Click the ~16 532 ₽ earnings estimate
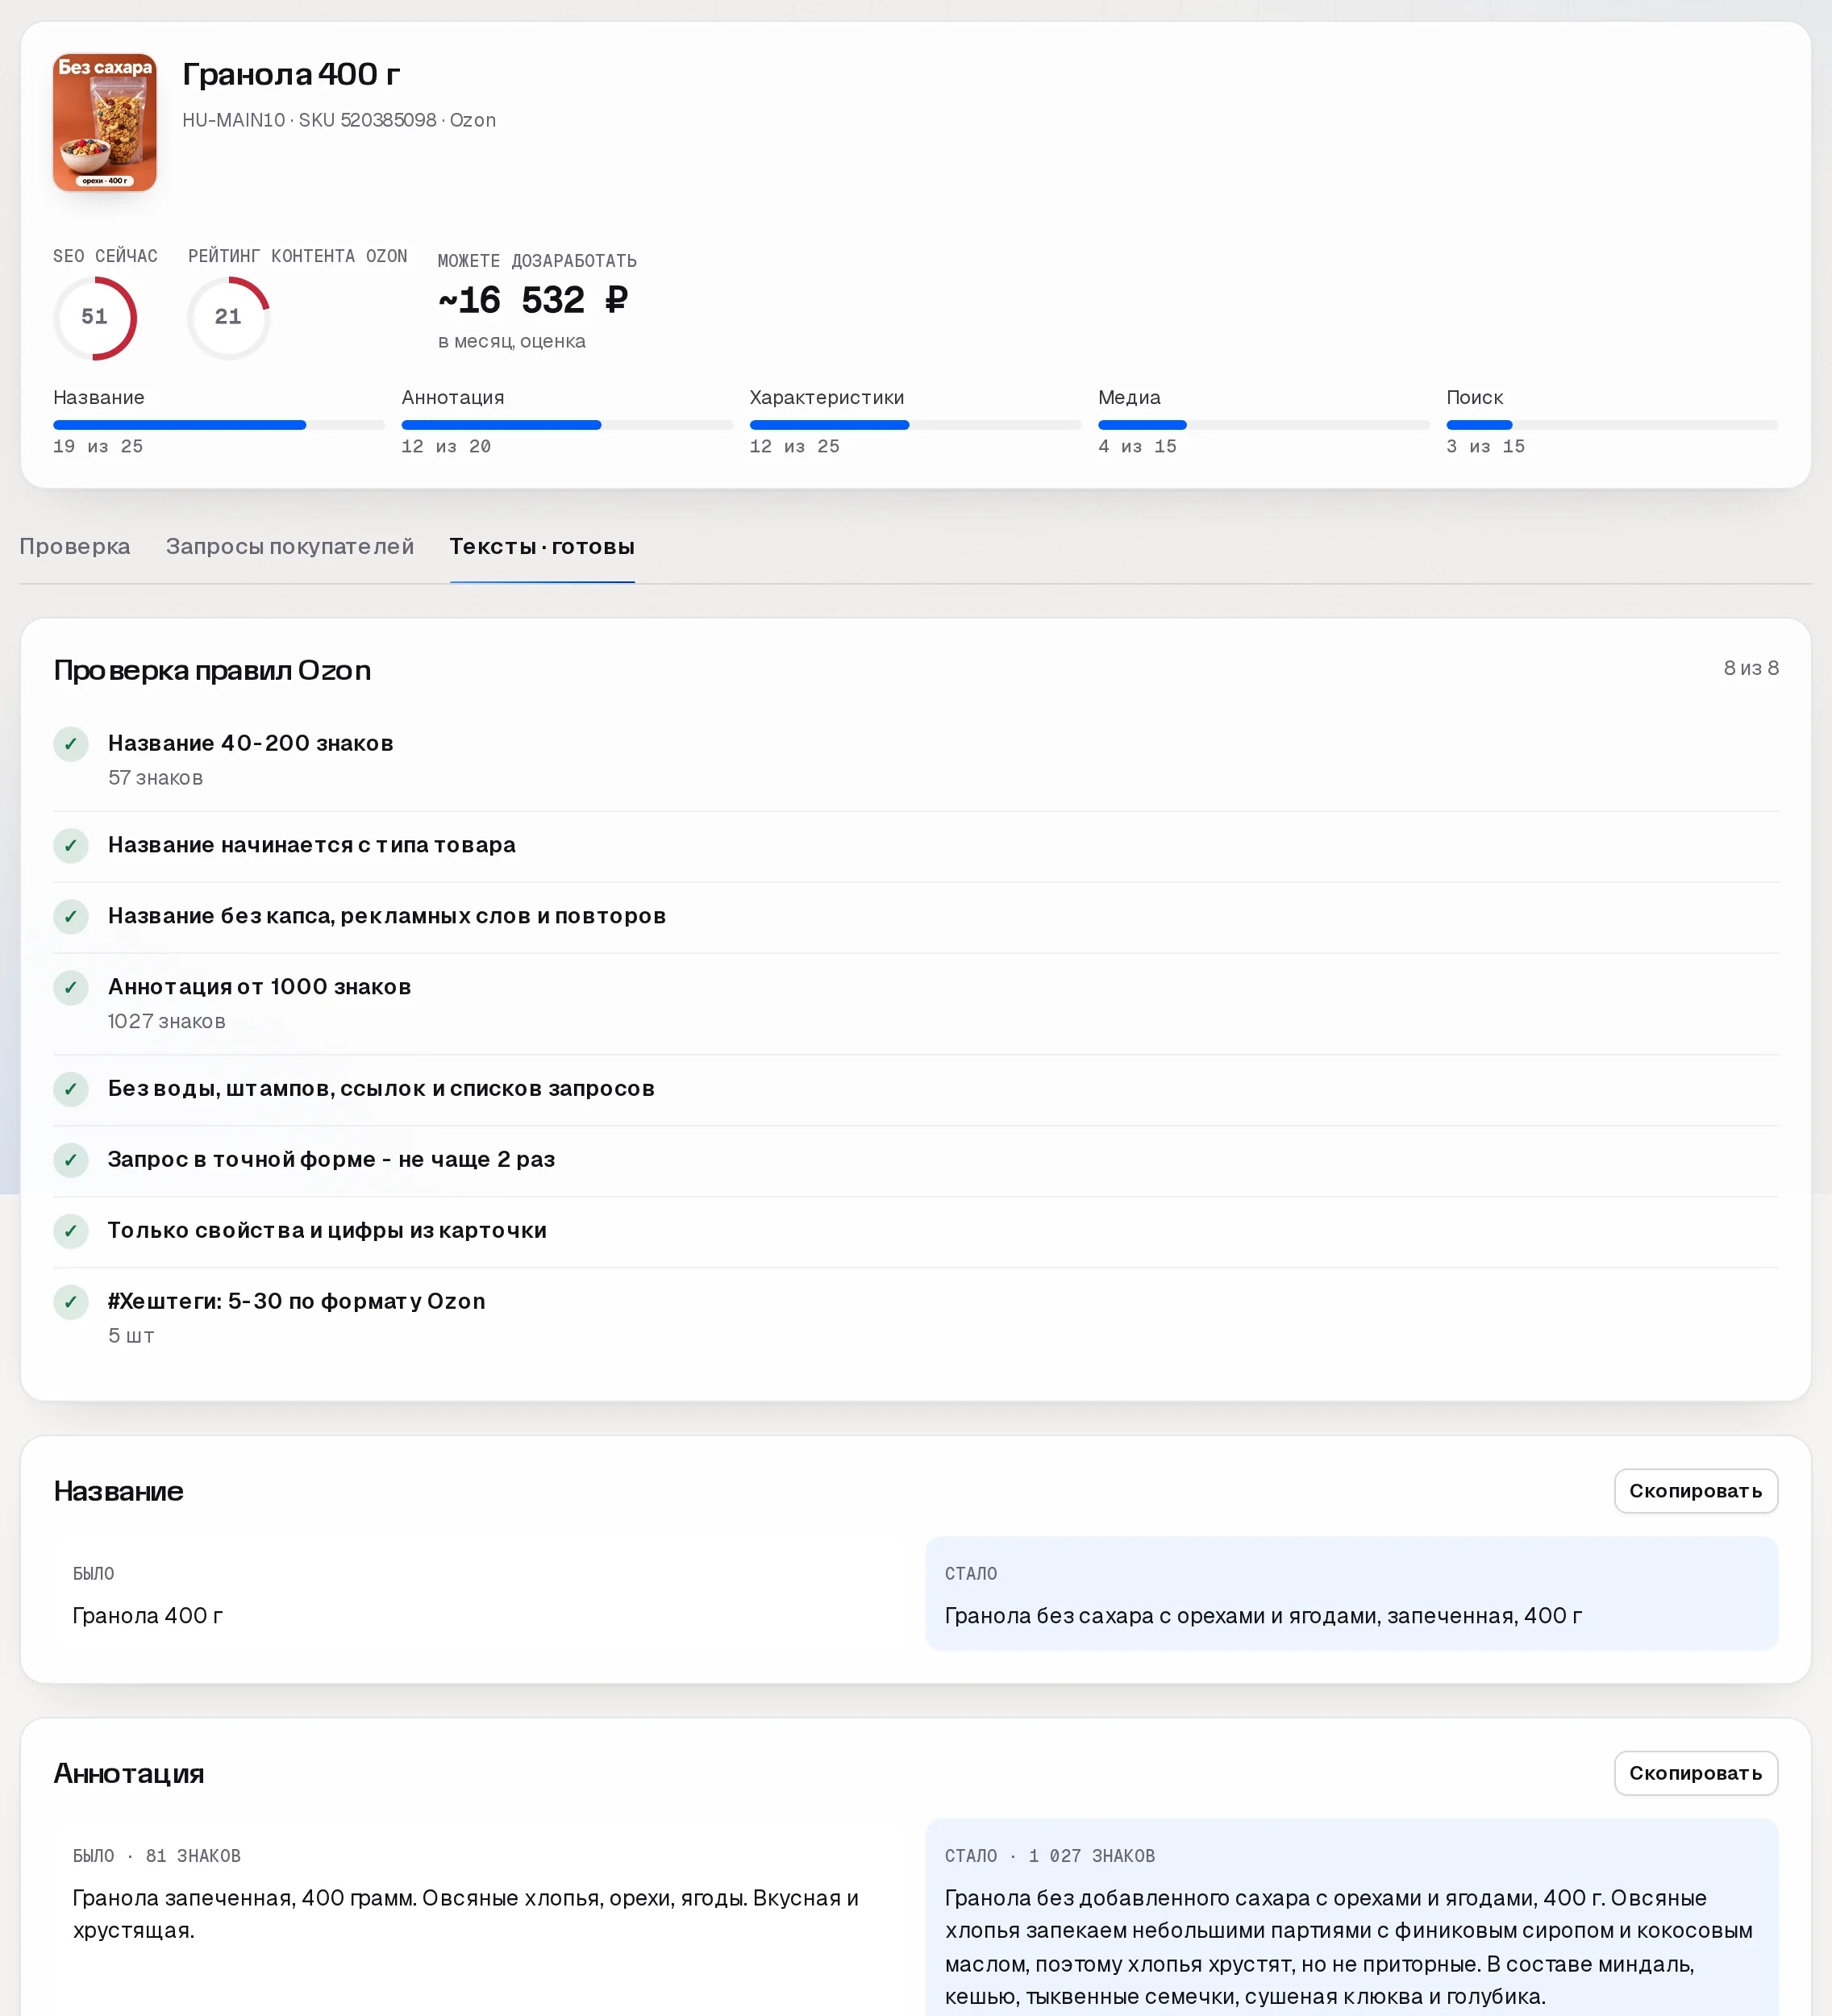The height and width of the screenshot is (2016, 1832). point(533,300)
